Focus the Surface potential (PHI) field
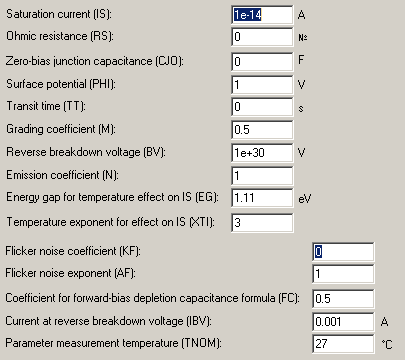 (x=262, y=85)
